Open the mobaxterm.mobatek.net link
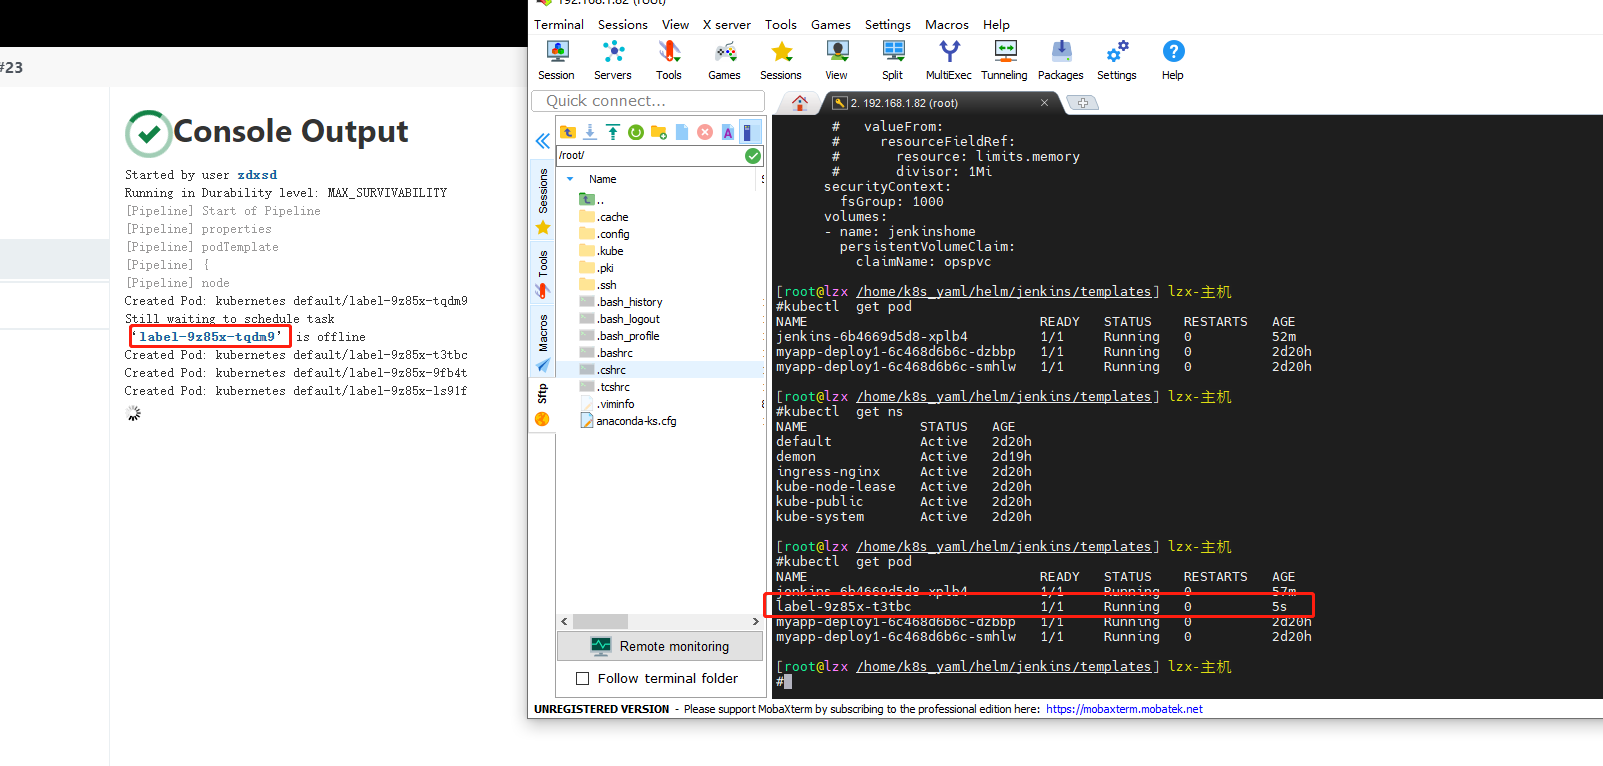The width and height of the screenshot is (1603, 766). pyautogui.click(x=1124, y=710)
